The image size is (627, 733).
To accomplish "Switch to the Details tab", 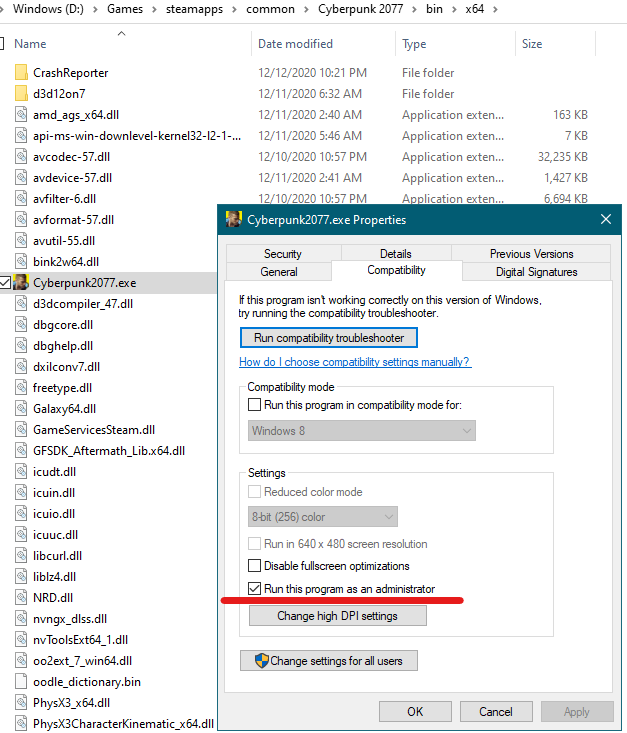I will point(396,253).
